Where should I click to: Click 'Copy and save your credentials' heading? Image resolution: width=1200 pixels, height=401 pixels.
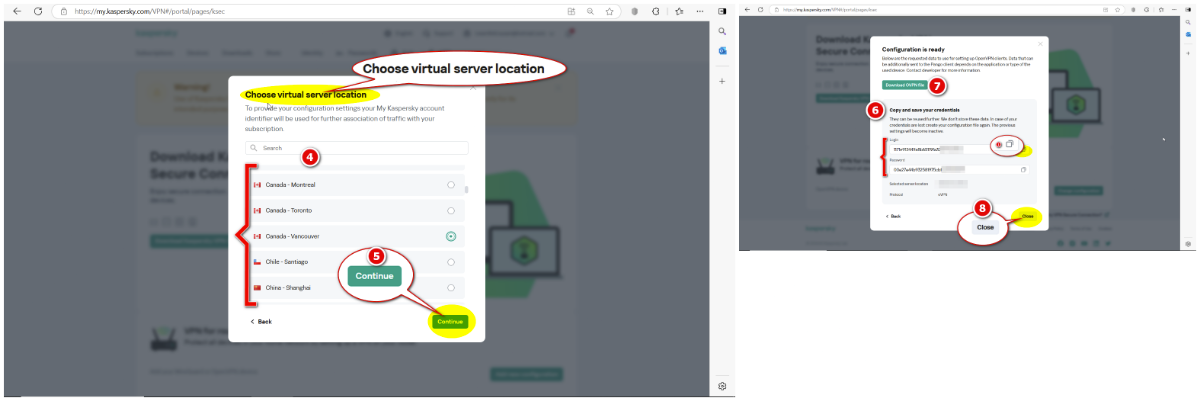927,108
